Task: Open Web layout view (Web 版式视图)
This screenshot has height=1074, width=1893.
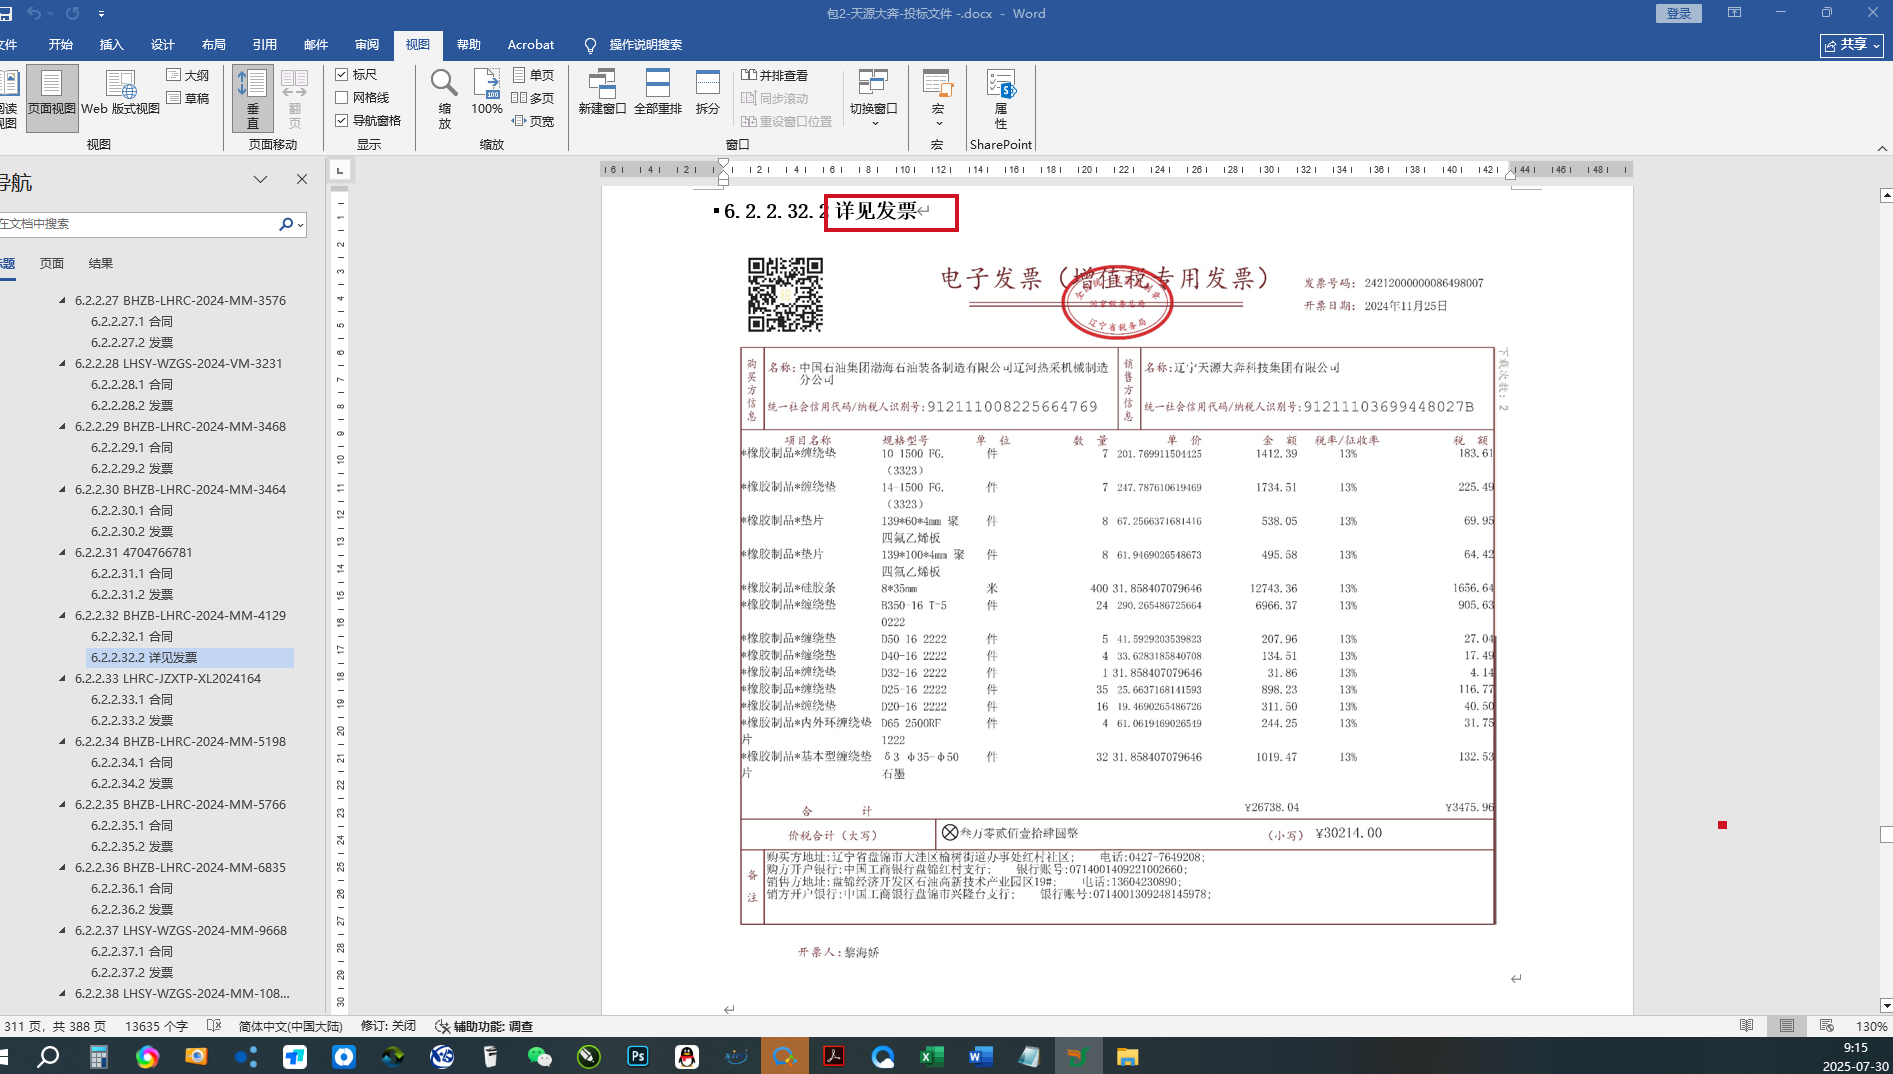Action: coord(120,94)
